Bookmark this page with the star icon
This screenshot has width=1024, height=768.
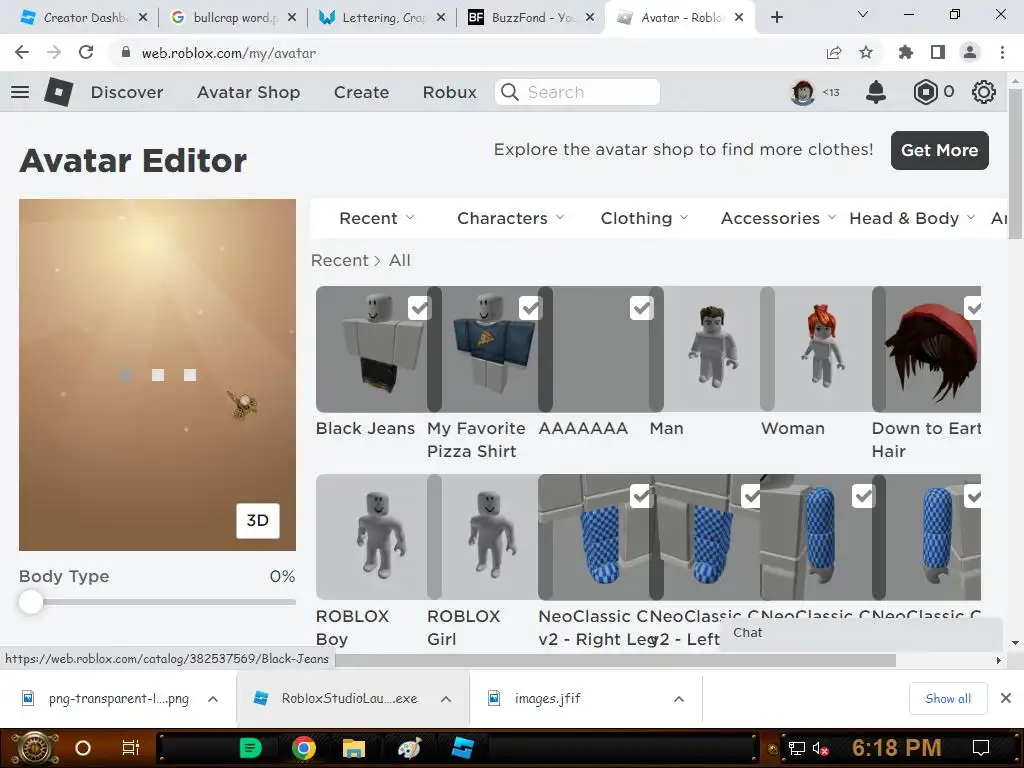click(x=866, y=52)
